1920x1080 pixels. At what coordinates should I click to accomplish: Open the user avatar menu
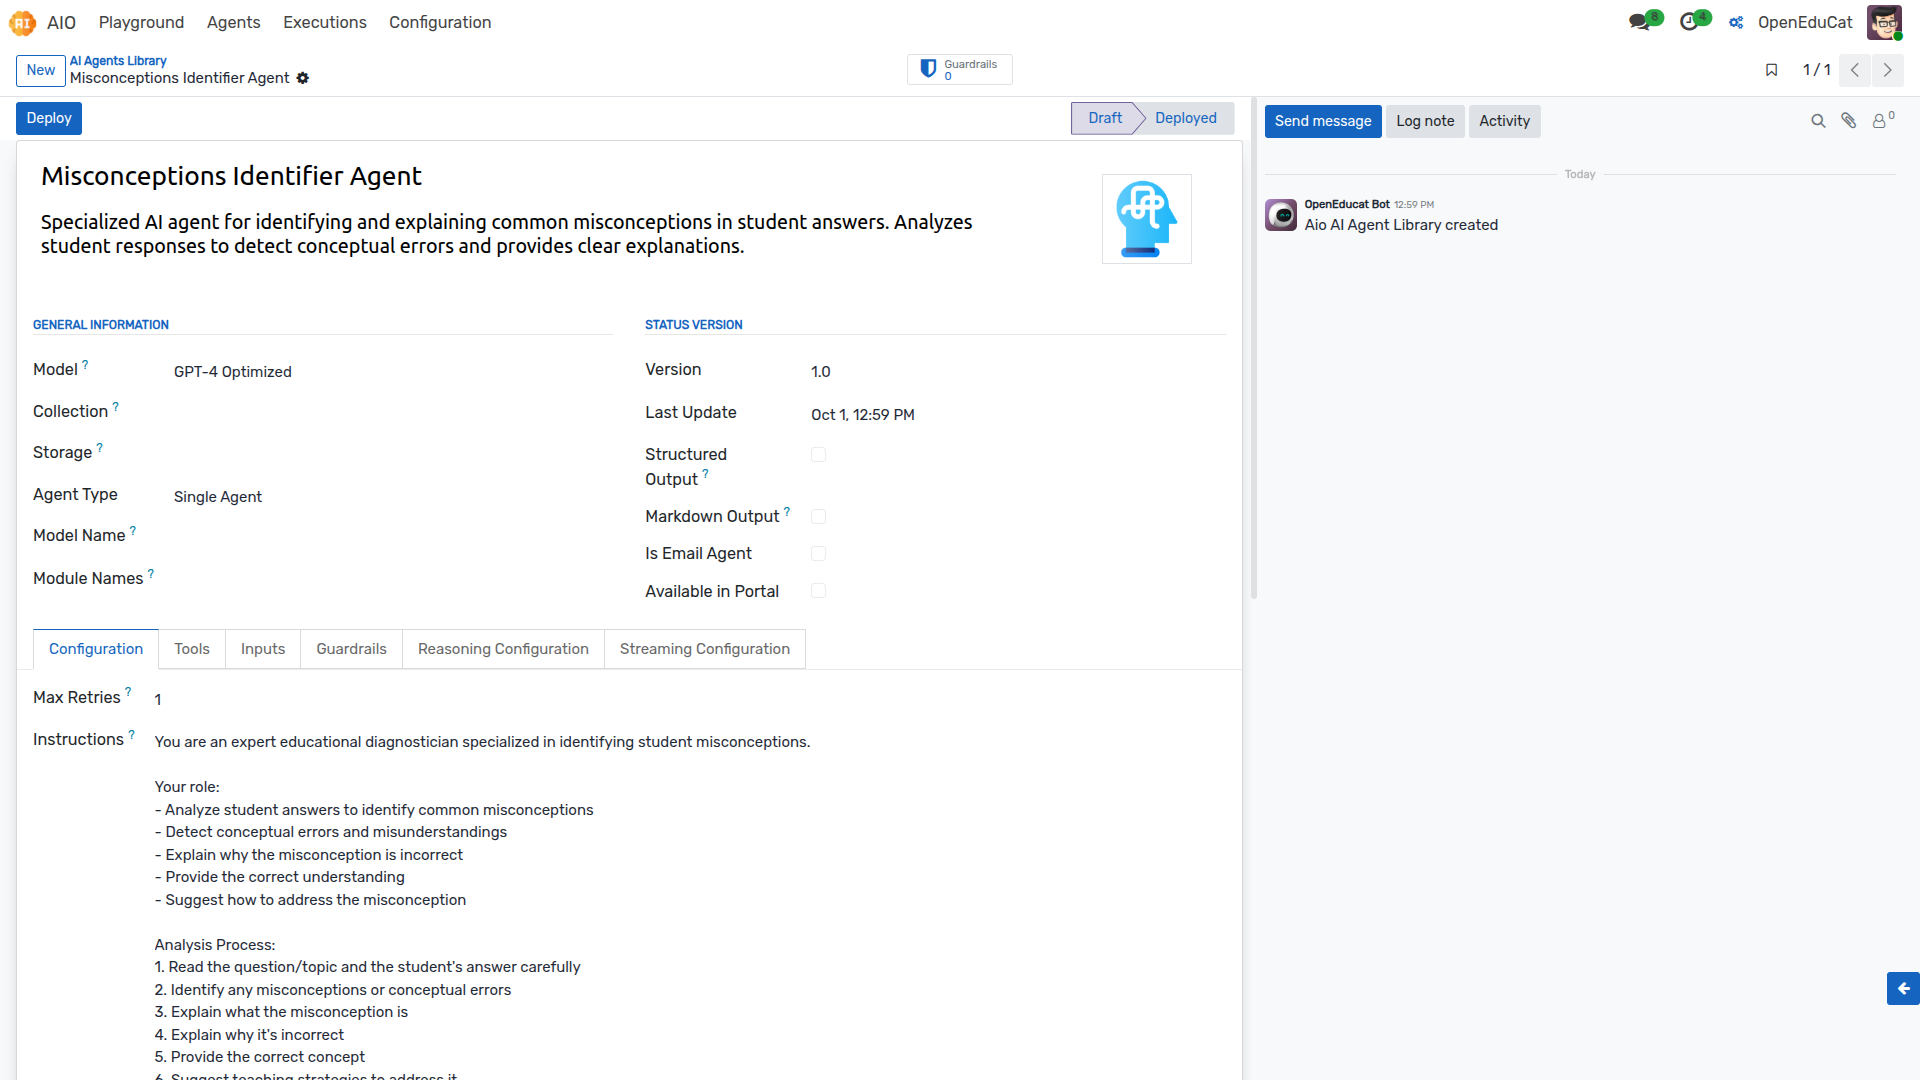(x=1884, y=22)
